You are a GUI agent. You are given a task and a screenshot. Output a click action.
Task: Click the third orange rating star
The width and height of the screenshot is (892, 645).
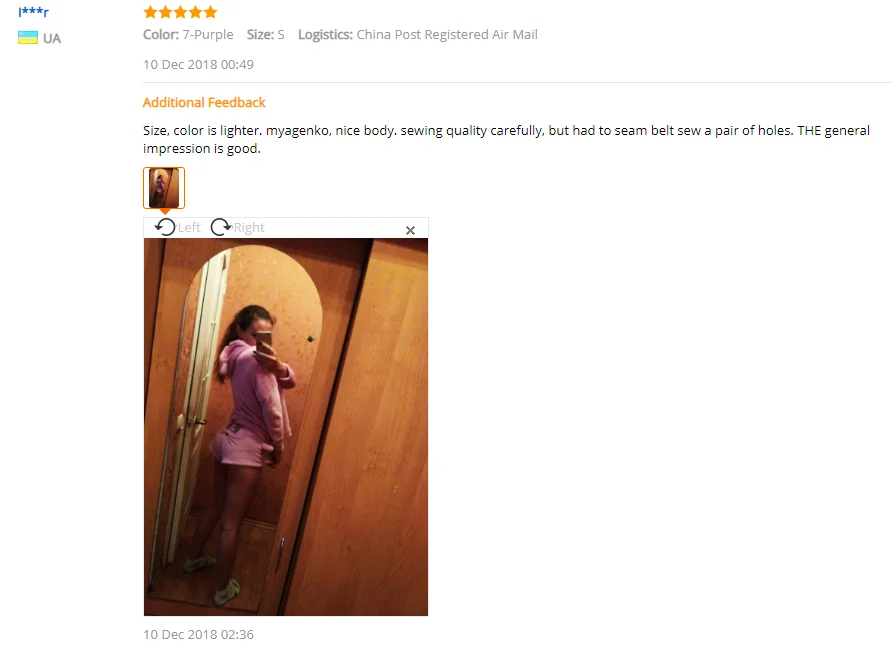pos(180,12)
